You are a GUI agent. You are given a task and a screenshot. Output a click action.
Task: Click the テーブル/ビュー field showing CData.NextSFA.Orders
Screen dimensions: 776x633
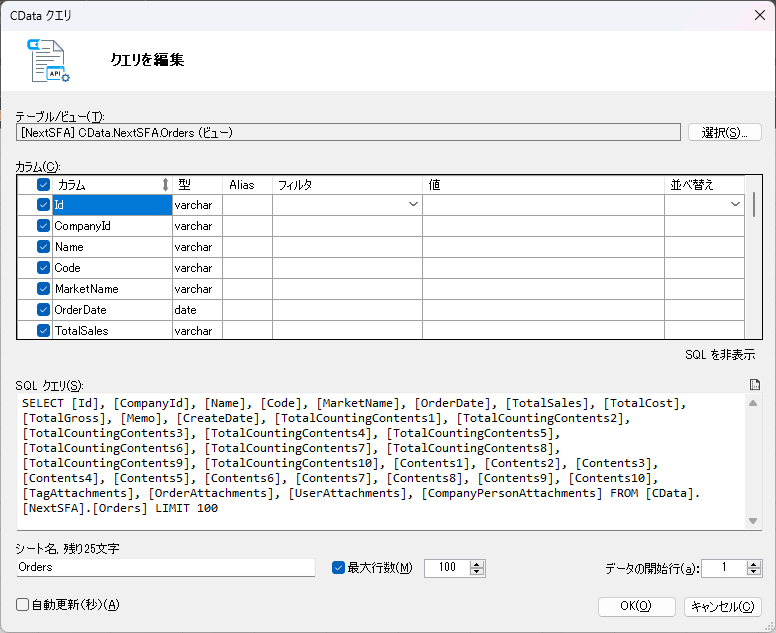(348, 133)
